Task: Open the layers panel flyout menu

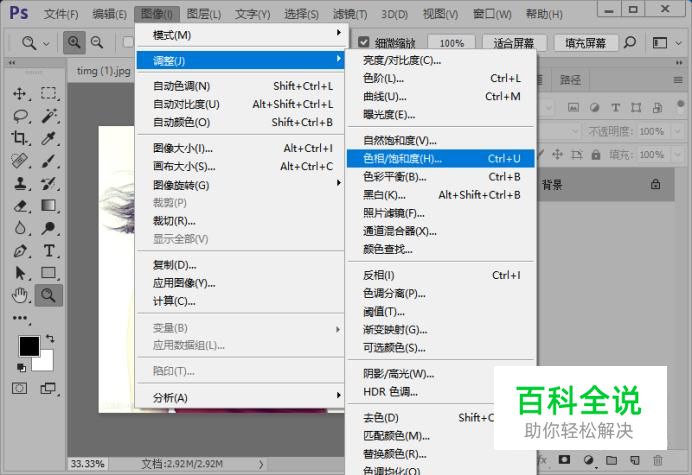Action: pos(678,80)
